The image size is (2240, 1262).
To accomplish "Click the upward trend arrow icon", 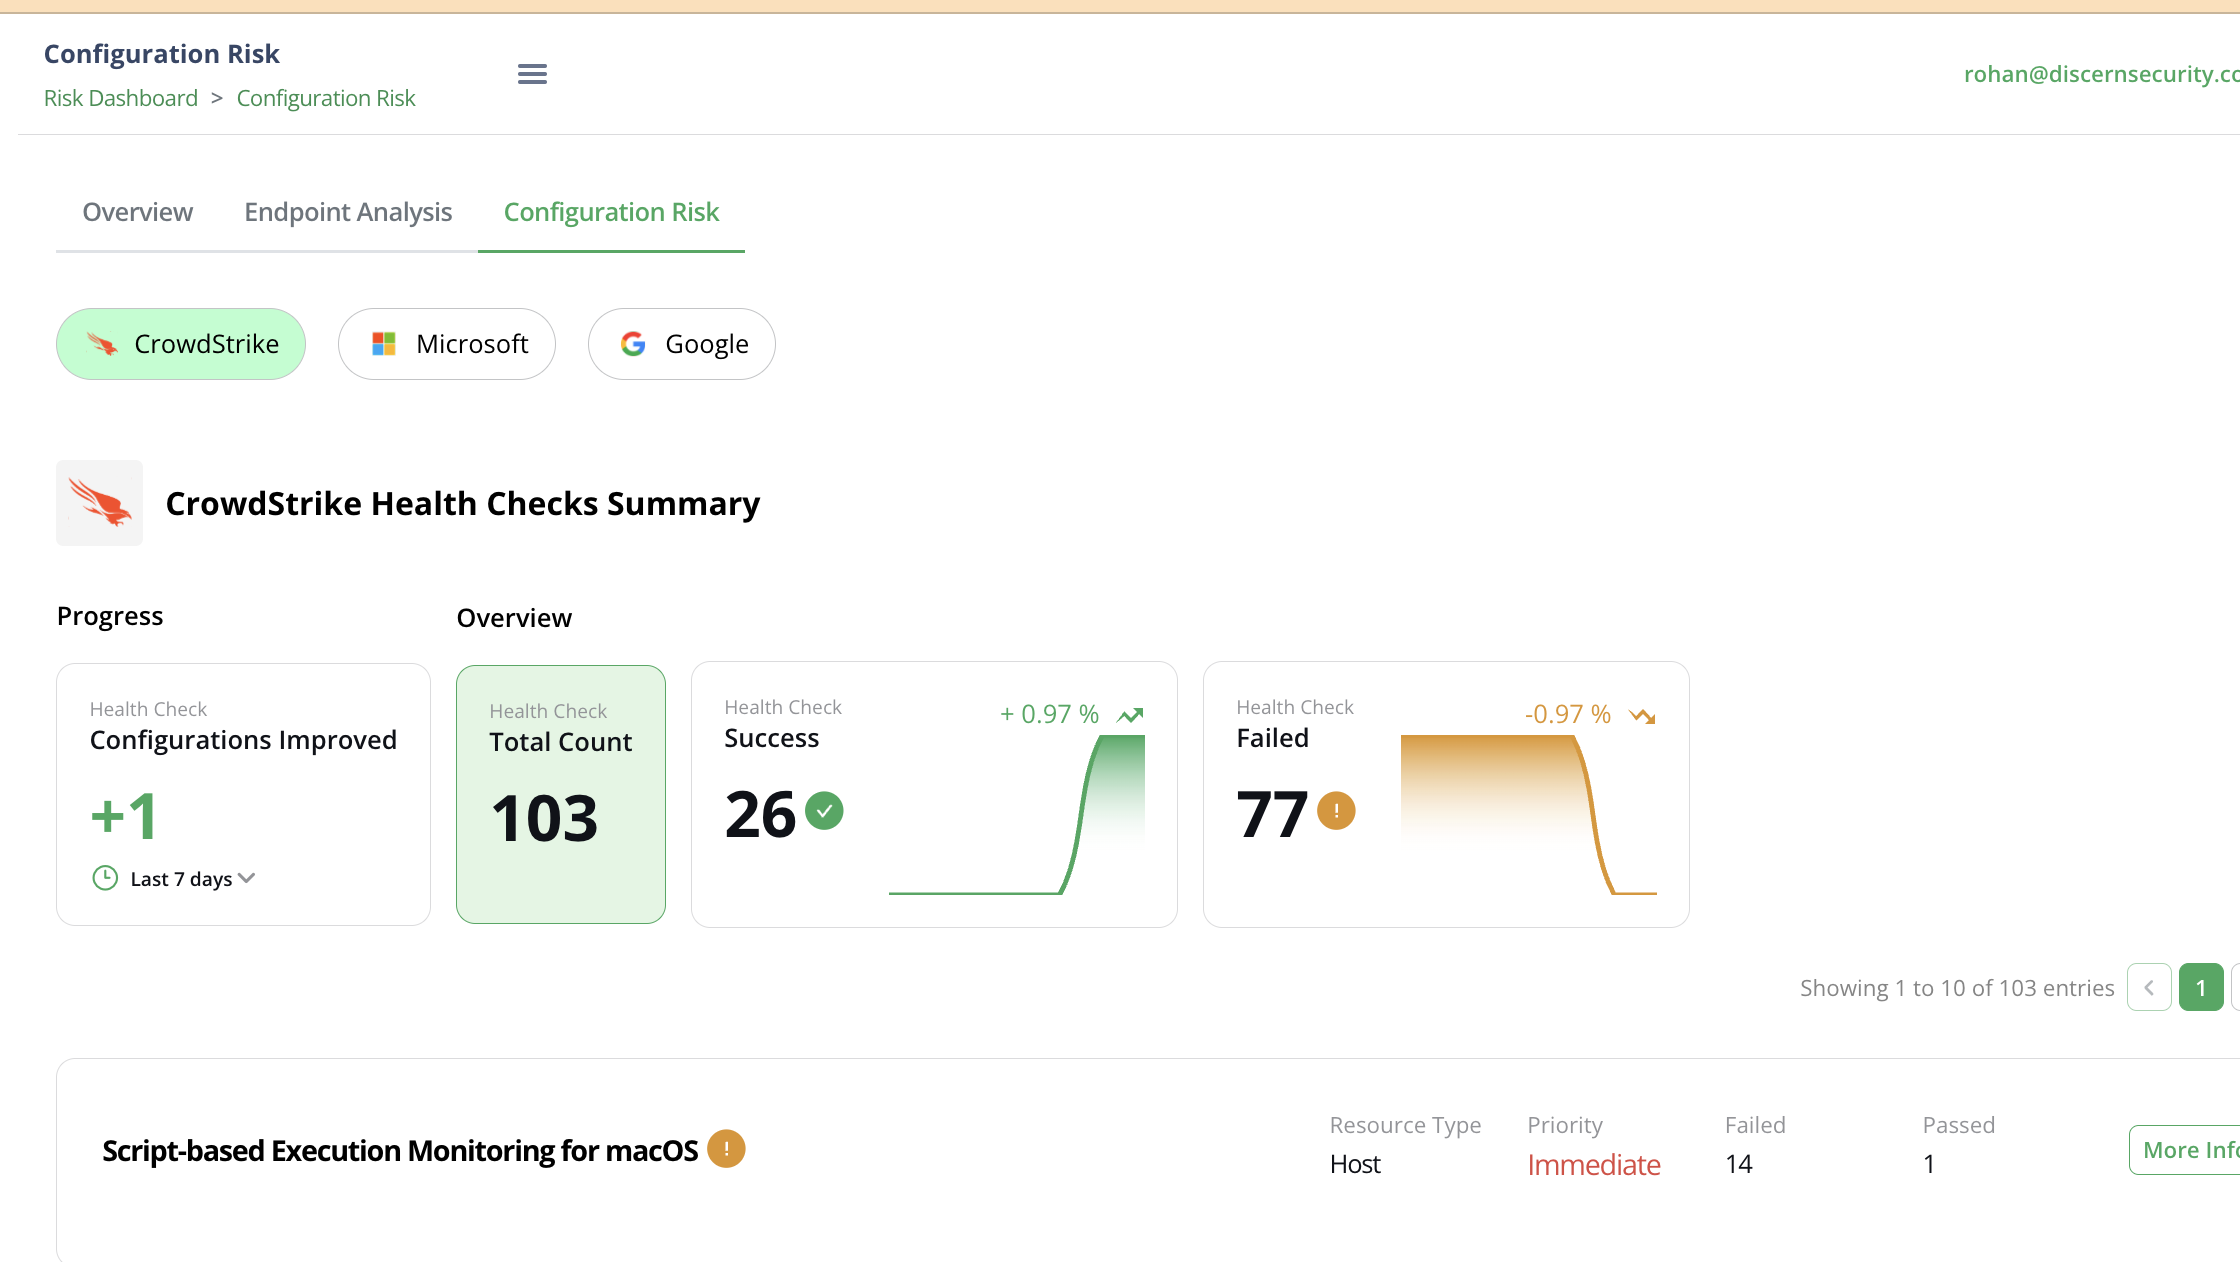I will [1130, 715].
